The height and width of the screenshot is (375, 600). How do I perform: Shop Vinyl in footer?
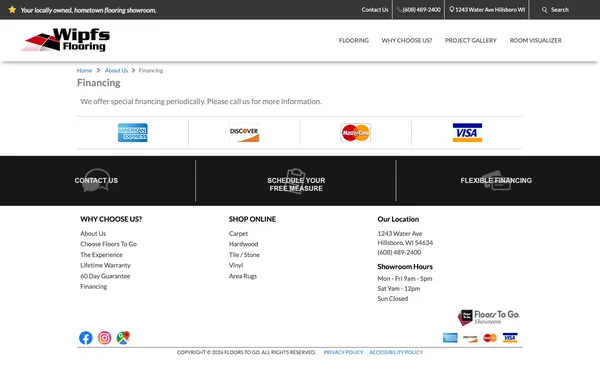tap(236, 265)
